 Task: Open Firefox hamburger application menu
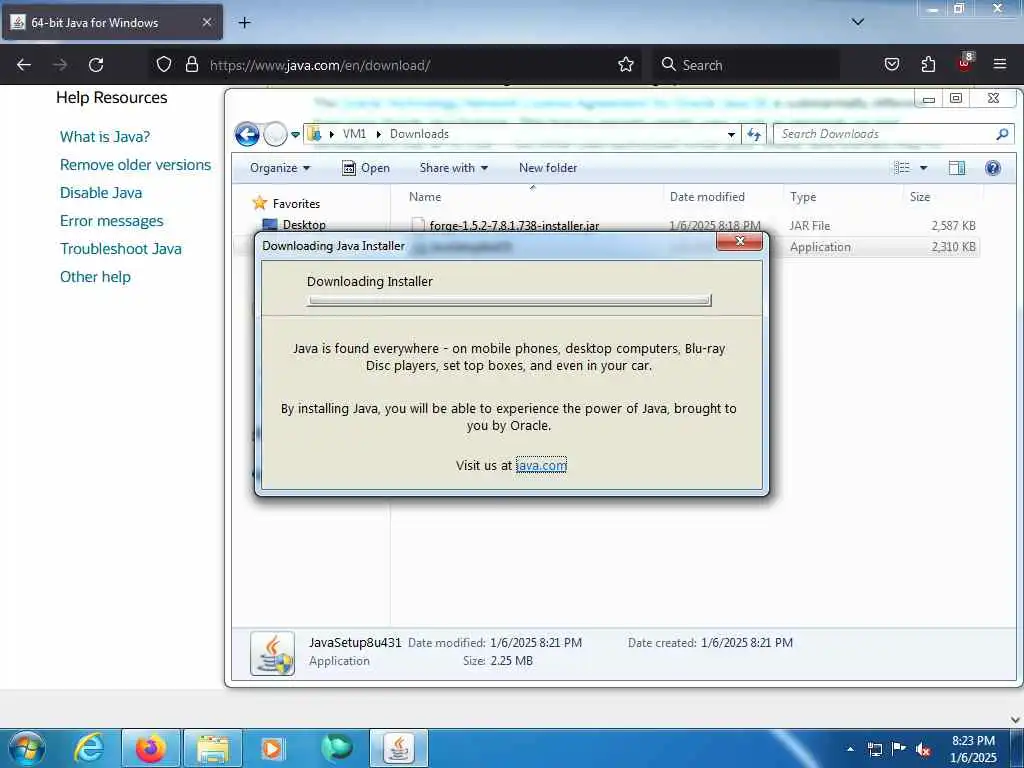coord(1000,64)
